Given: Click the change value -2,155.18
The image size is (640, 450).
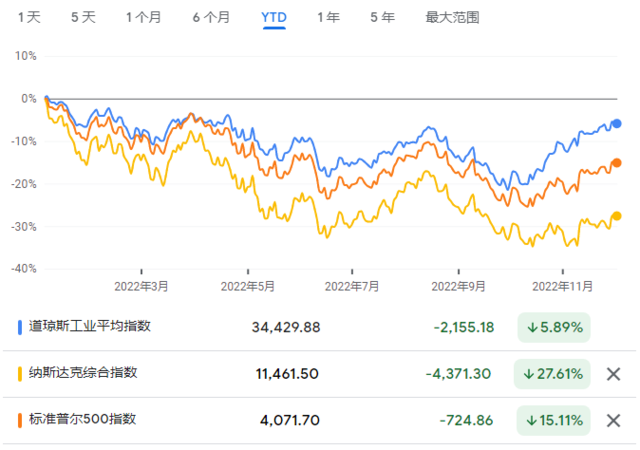Looking at the screenshot, I should click(464, 327).
